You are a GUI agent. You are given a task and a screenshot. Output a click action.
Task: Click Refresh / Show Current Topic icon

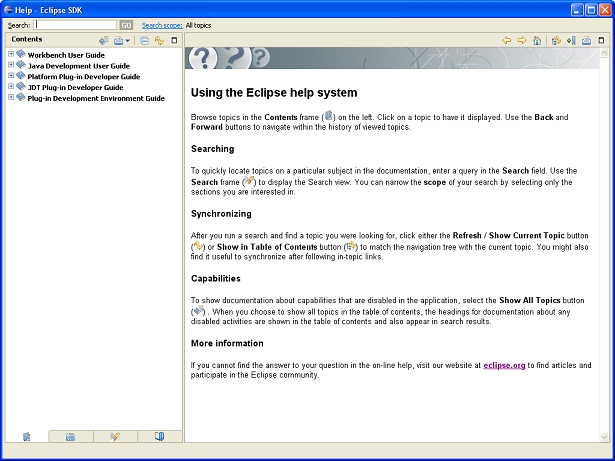point(159,40)
